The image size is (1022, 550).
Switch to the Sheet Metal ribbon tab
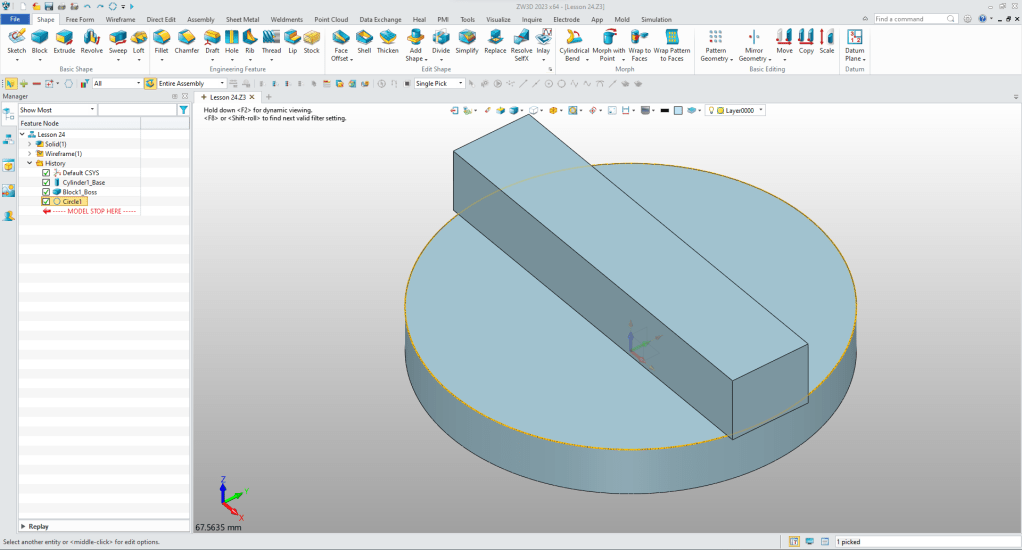[x=242, y=19]
